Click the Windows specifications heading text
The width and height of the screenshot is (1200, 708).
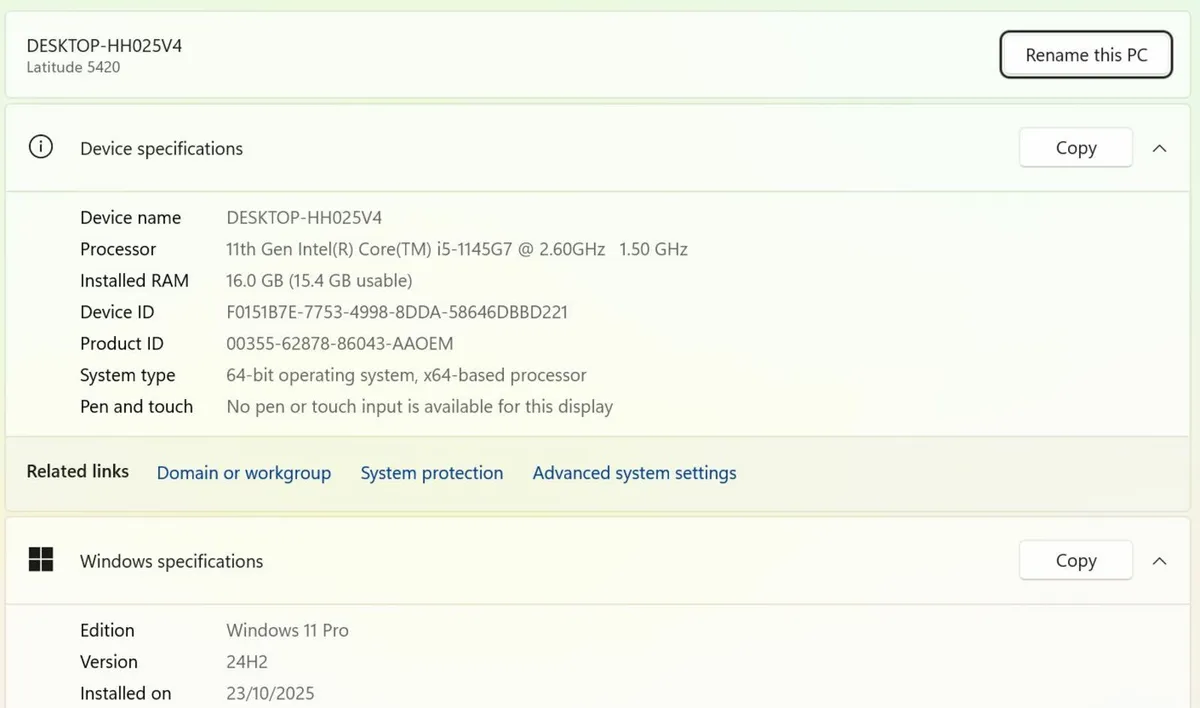pos(171,561)
